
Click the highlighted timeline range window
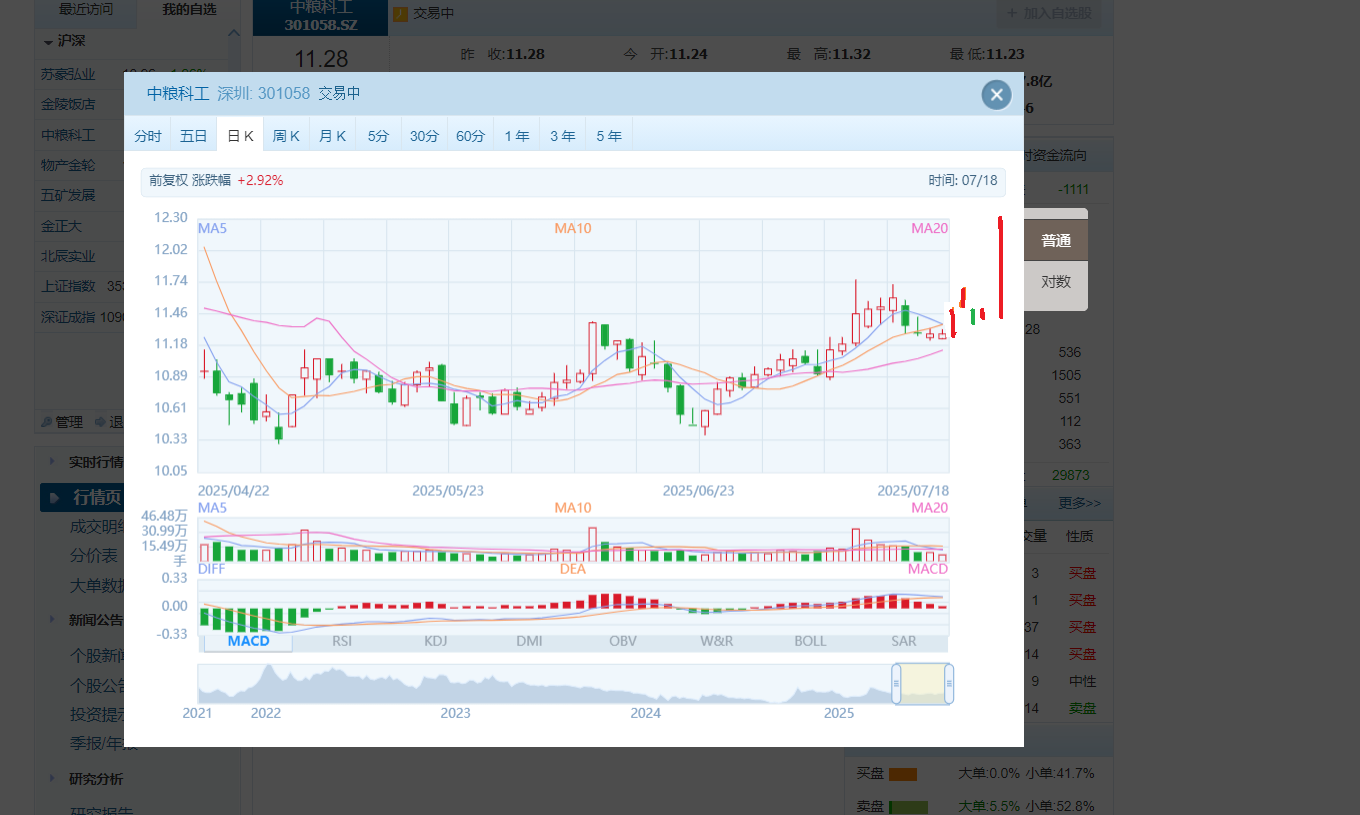(922, 684)
